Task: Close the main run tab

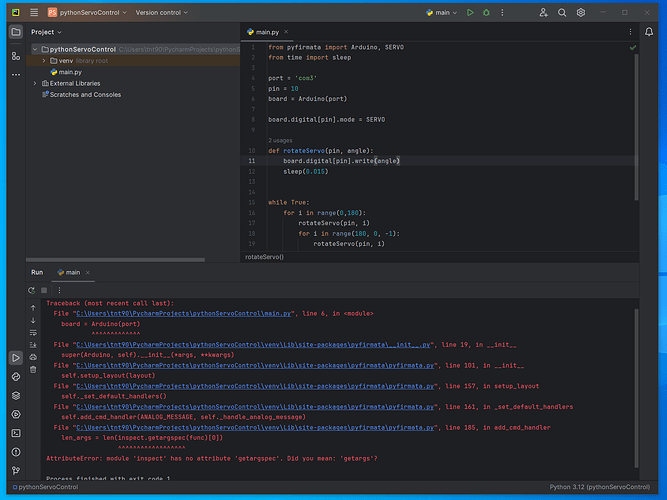Action: point(88,273)
